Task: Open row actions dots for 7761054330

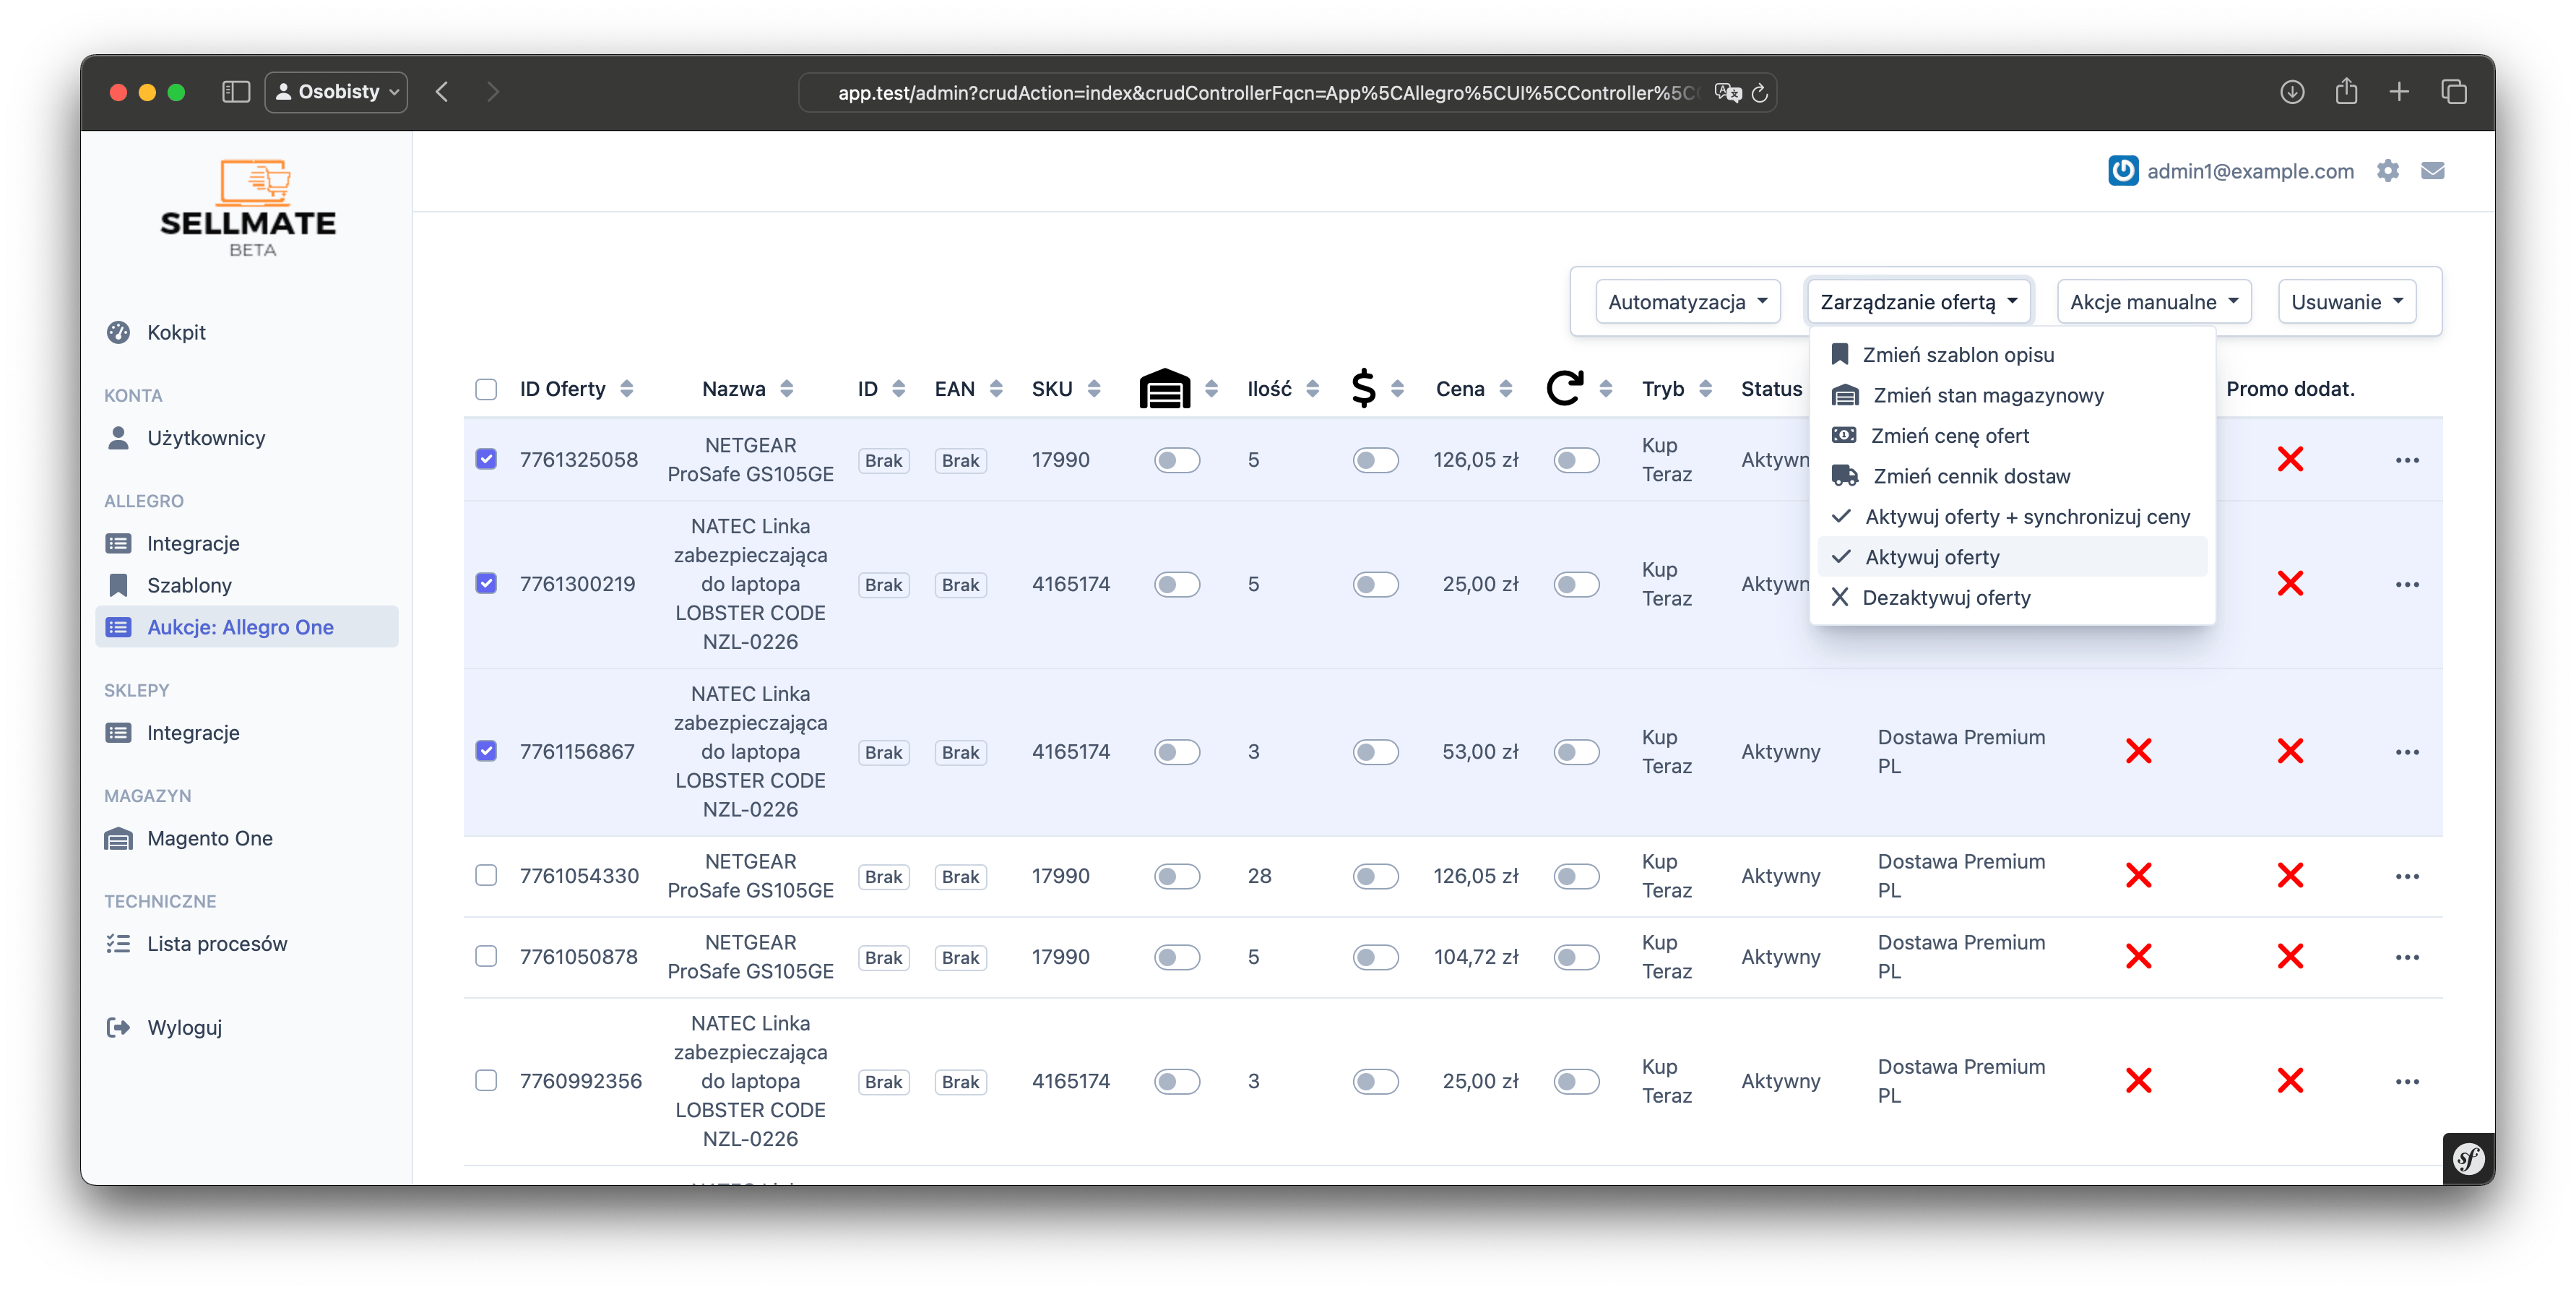Action: (x=2407, y=876)
